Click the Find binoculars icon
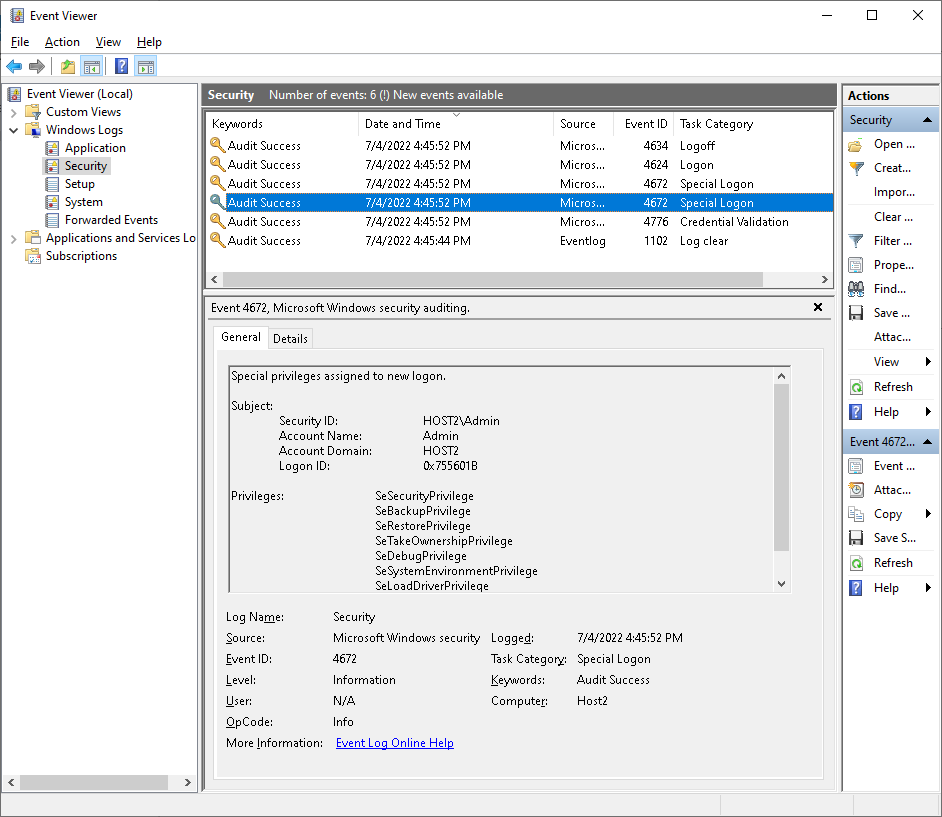This screenshot has width=942, height=817. tap(856, 289)
